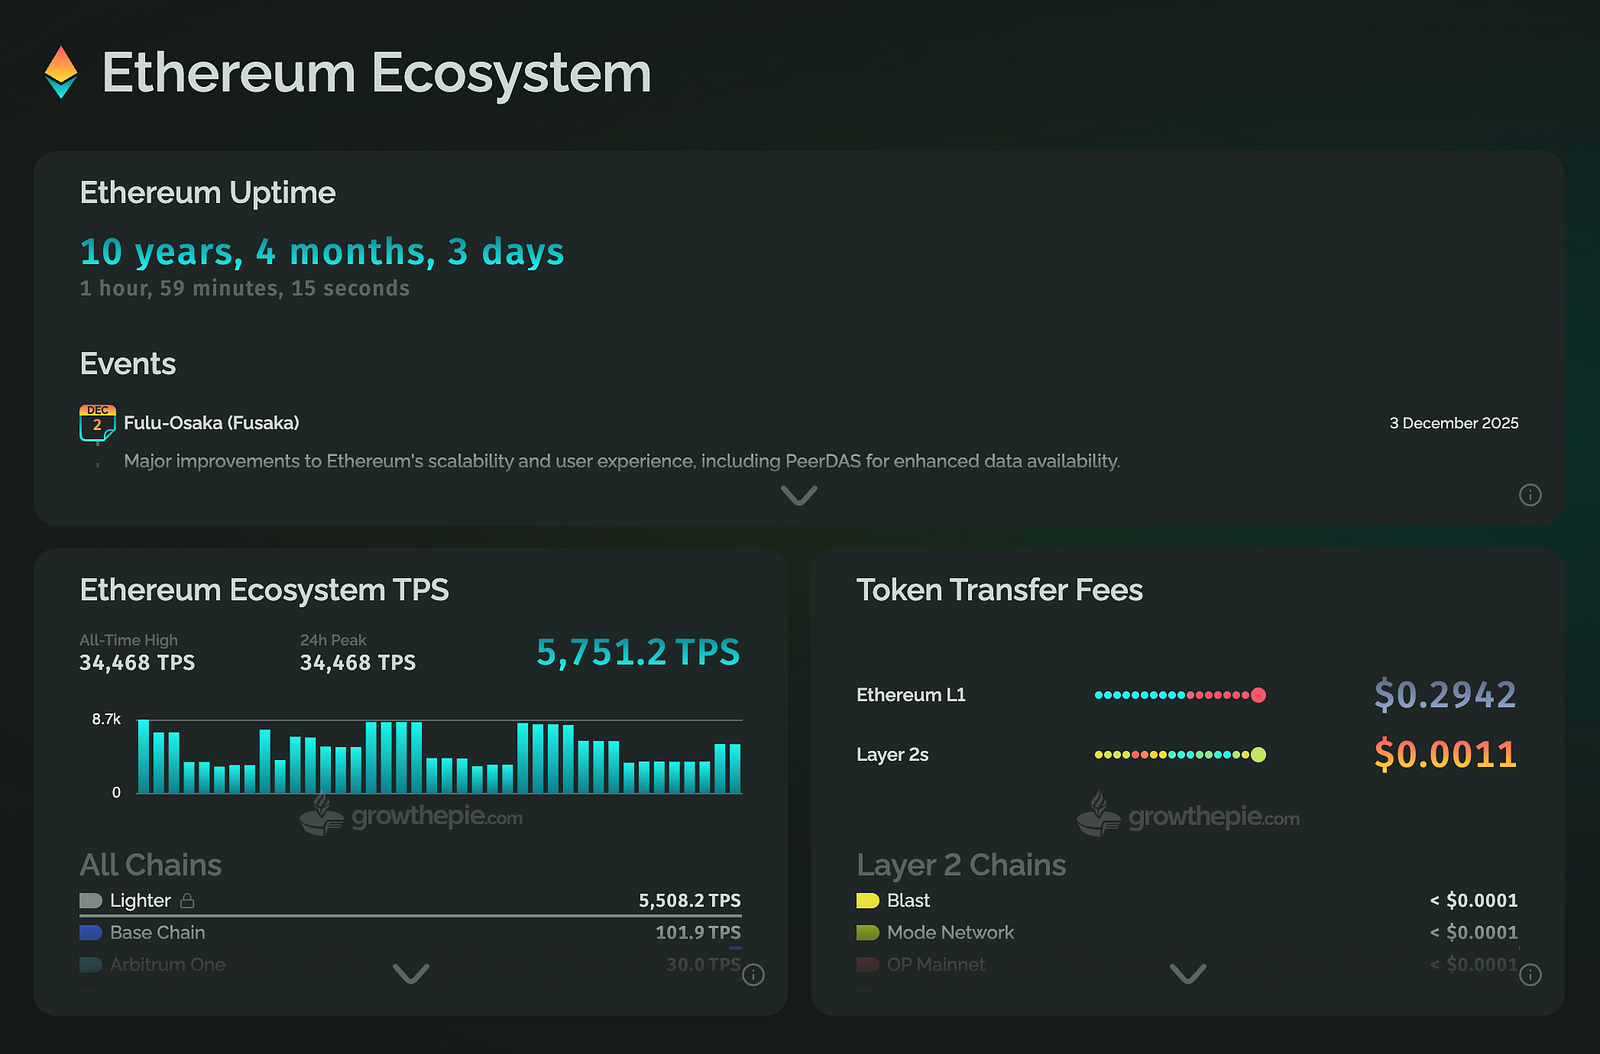The height and width of the screenshot is (1054, 1600).
Task: Click the gray Lighter chain icon
Action: click(91, 901)
